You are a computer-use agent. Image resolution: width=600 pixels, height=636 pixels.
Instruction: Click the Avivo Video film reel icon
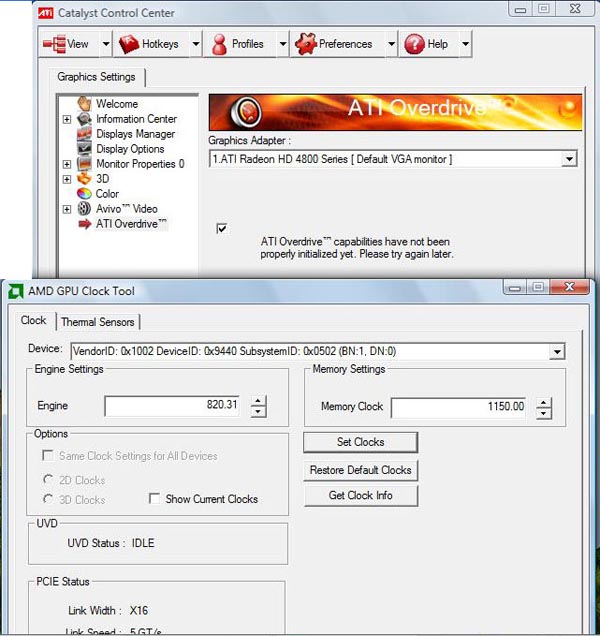pyautogui.click(x=84, y=208)
